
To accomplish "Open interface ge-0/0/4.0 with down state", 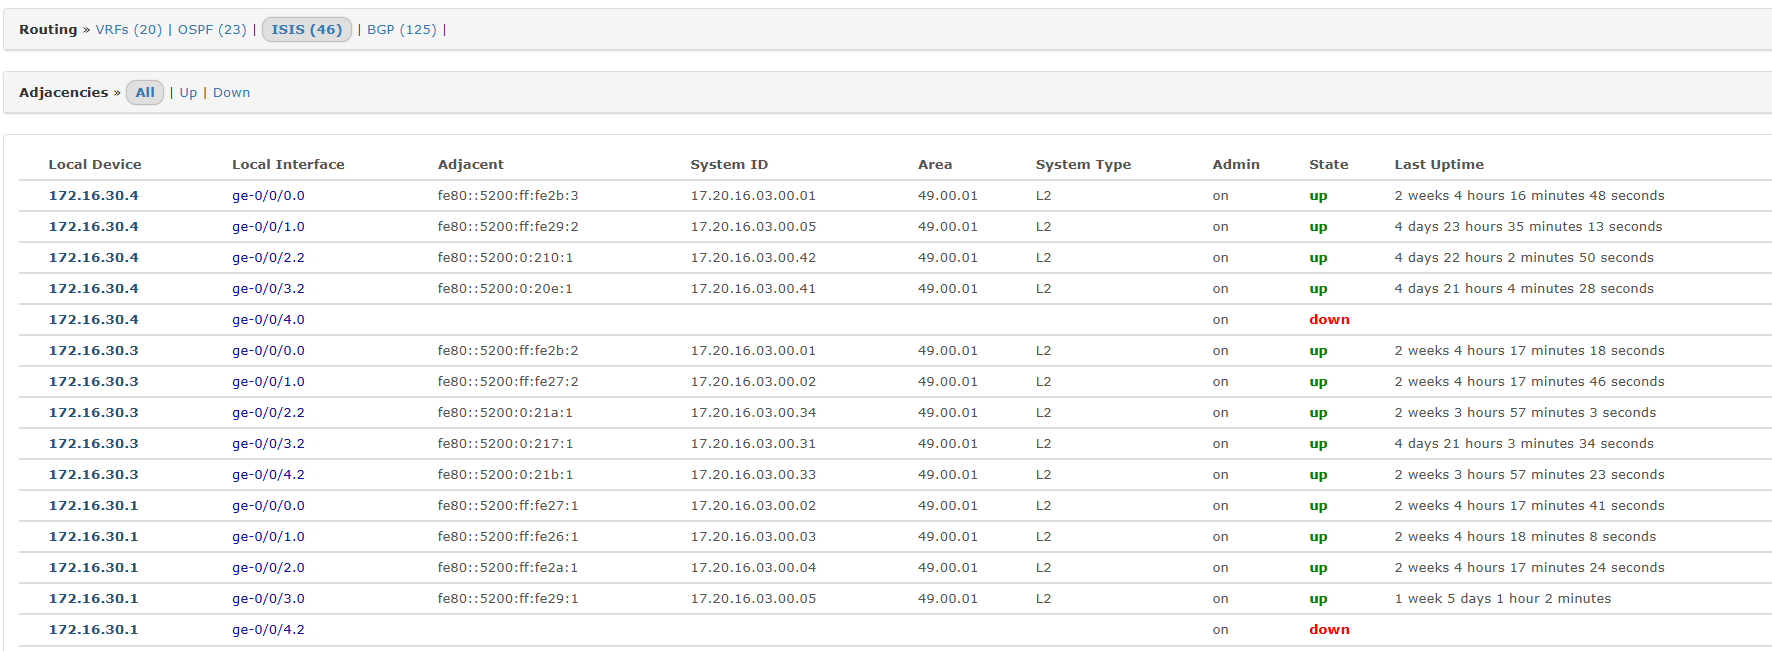I will [268, 320].
